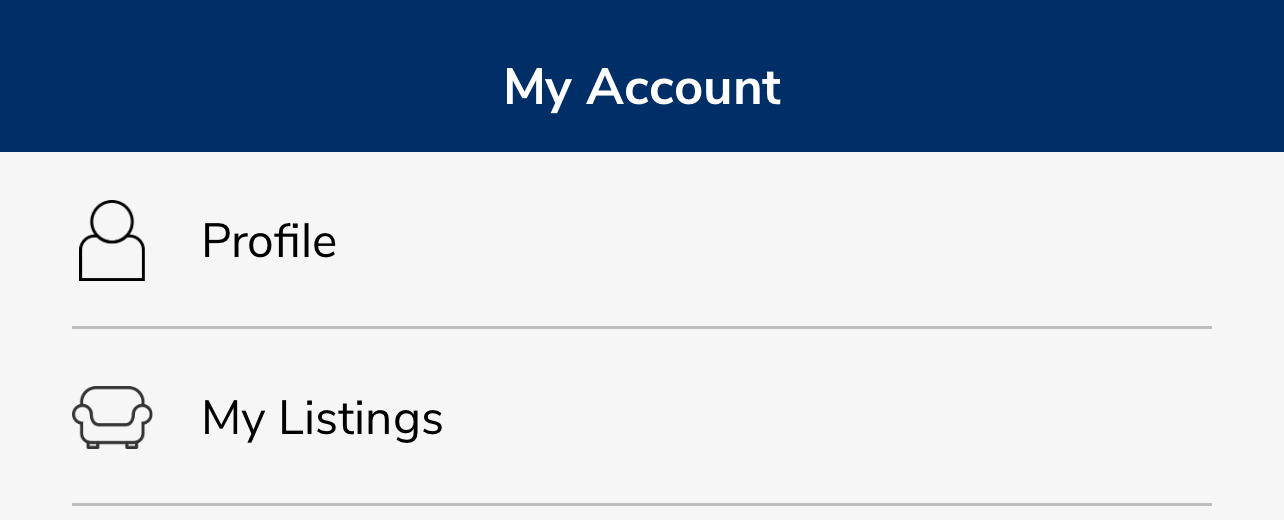Open the Profile menu item

pyautogui.click(x=642, y=240)
